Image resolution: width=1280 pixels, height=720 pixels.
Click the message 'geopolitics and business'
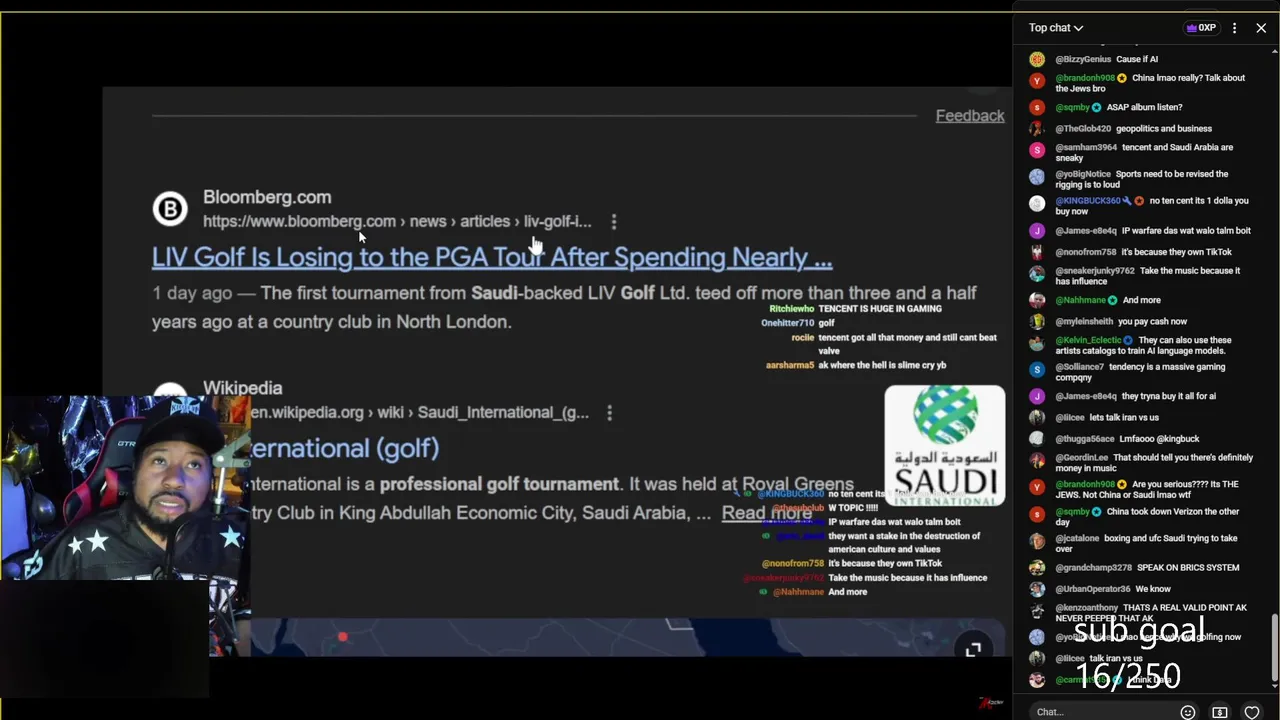(1164, 129)
